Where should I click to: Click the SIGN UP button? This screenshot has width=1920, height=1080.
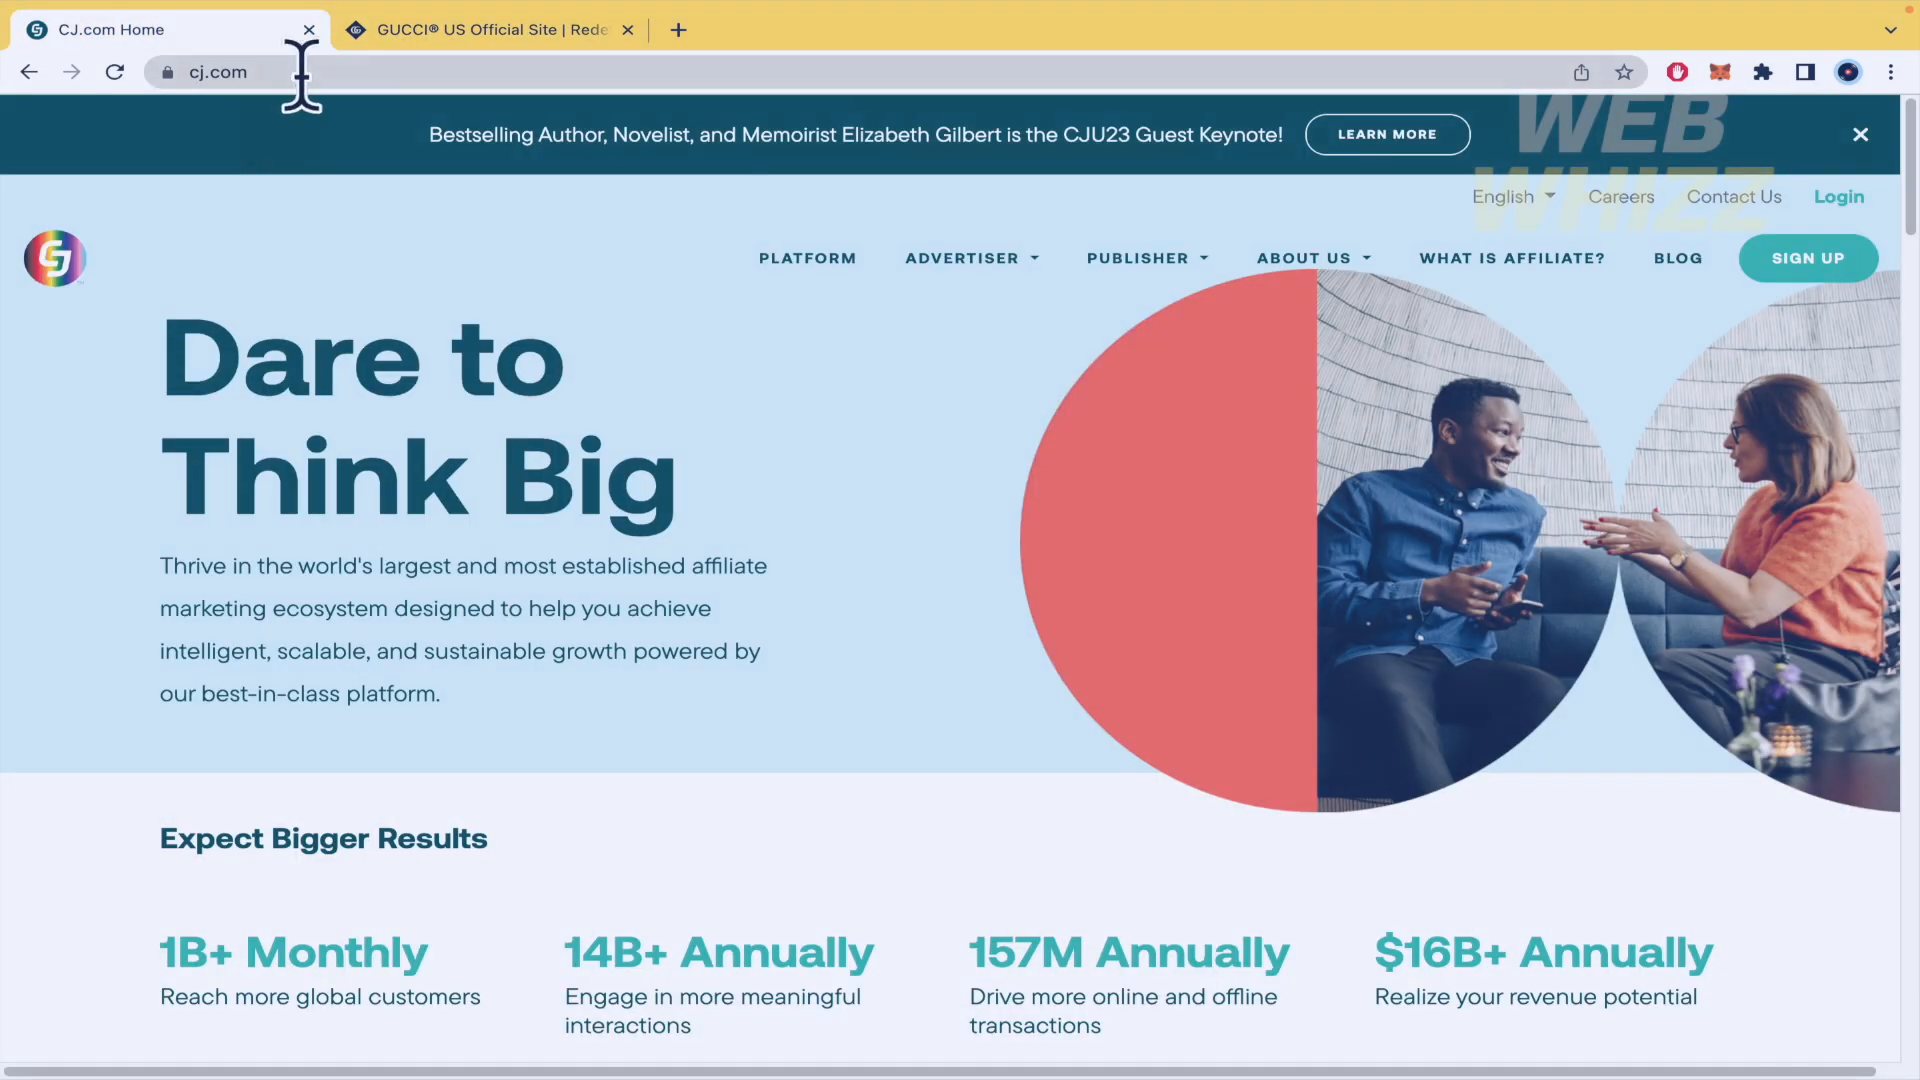point(1809,257)
